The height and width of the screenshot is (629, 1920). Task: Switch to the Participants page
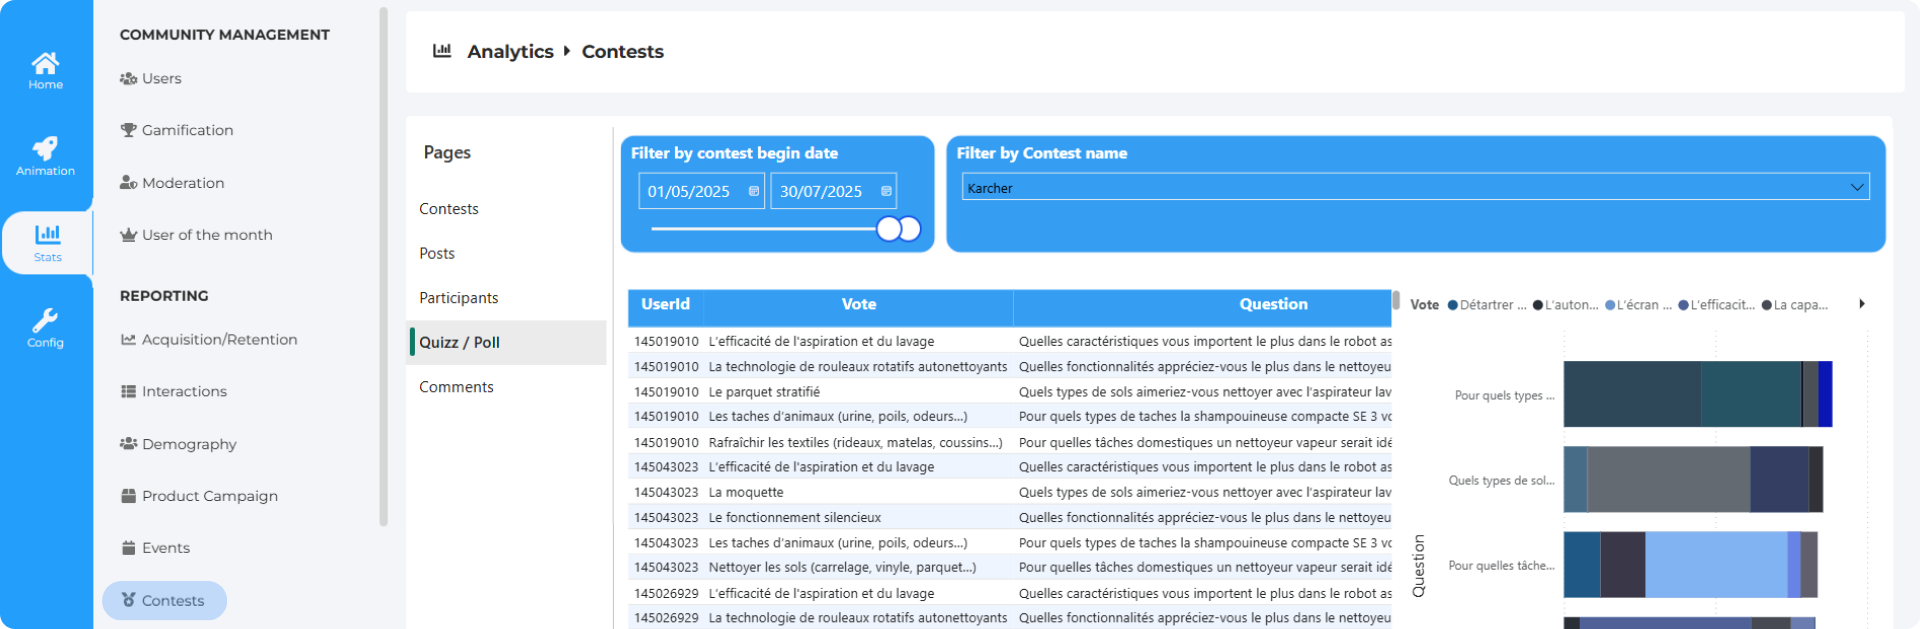coord(458,298)
